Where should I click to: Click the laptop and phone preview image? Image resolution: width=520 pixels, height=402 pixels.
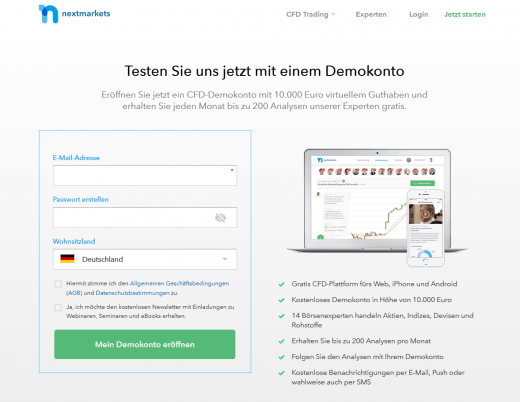377,207
